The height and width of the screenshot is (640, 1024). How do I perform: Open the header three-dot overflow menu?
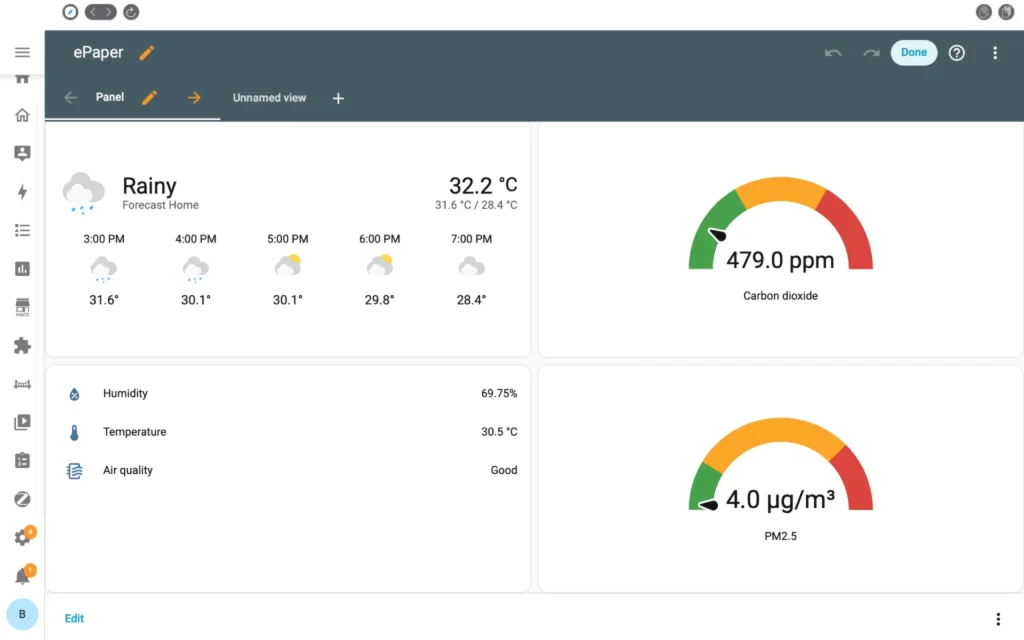(x=995, y=52)
